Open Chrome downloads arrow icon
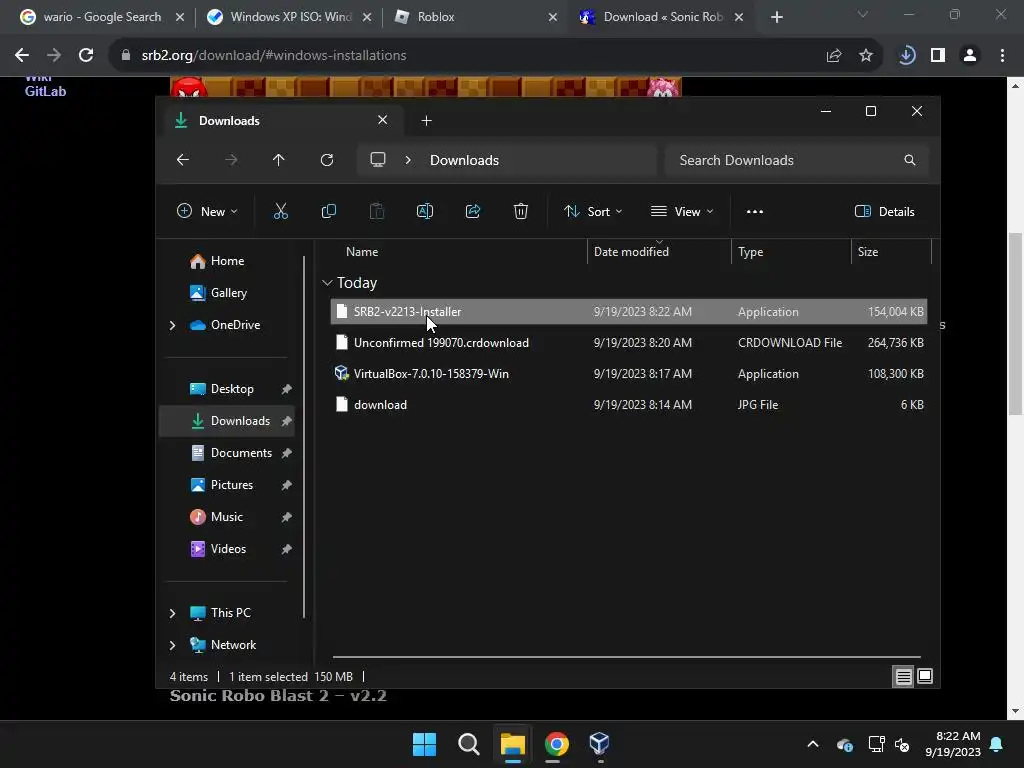Viewport: 1024px width, 768px height. coord(906,56)
